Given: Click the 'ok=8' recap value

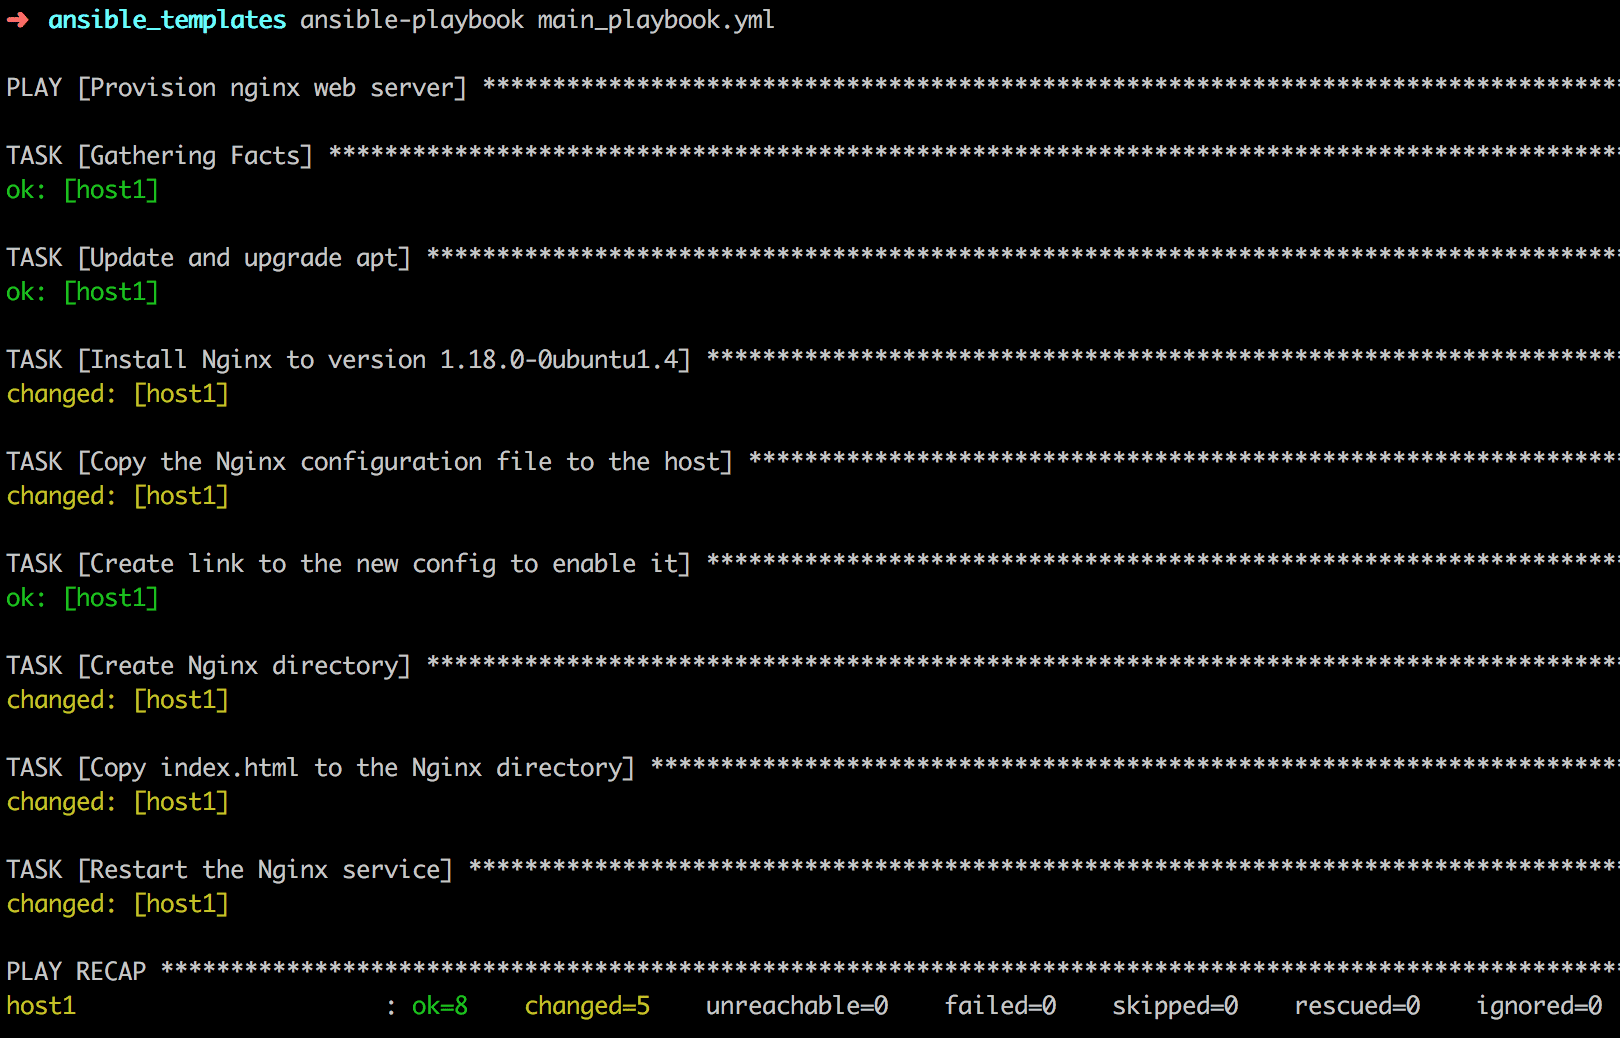Looking at the screenshot, I should (x=440, y=1006).
